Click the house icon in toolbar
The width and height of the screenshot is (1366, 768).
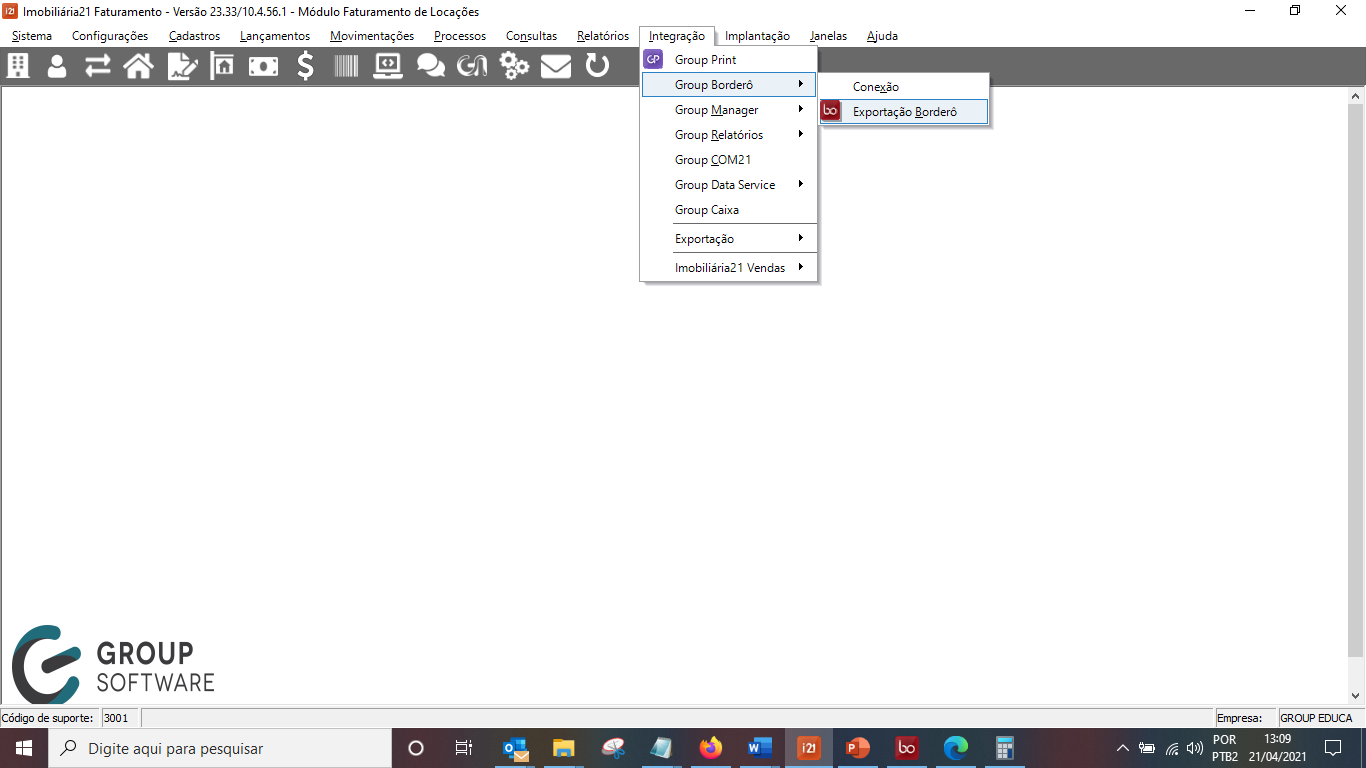coord(138,66)
